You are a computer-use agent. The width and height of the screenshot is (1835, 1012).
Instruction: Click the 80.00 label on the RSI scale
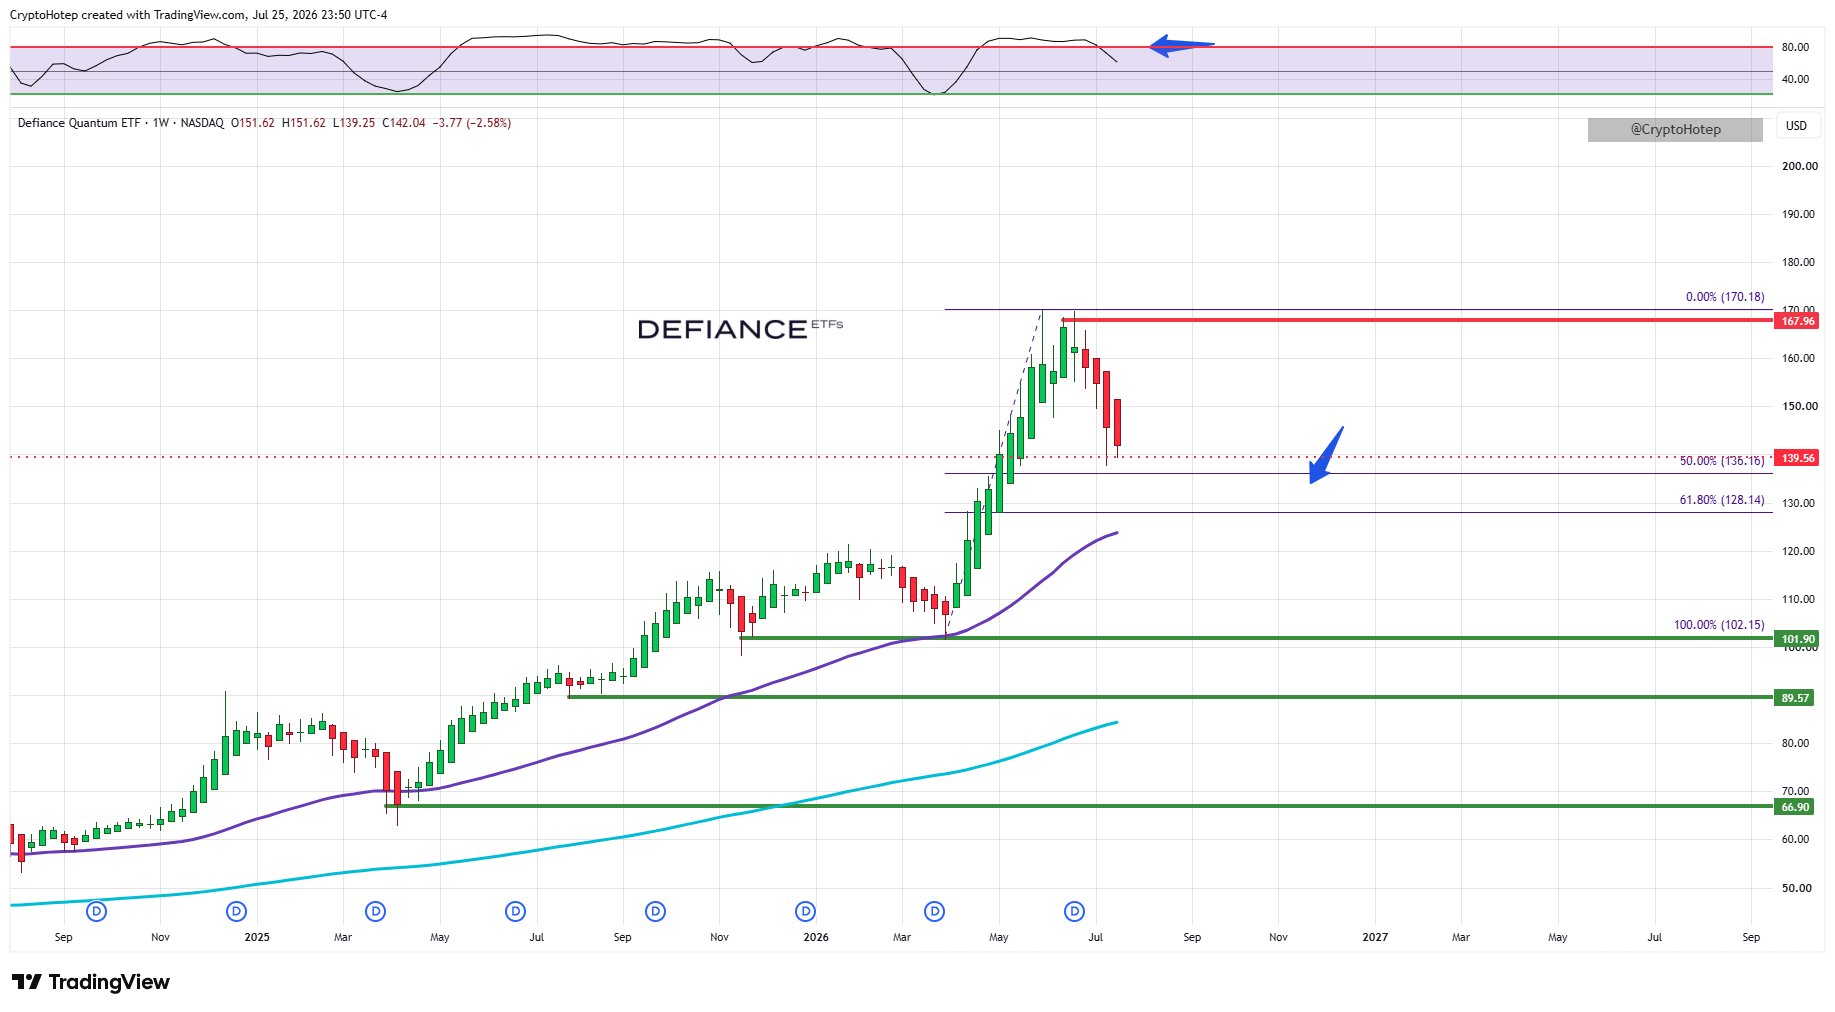1795,47
